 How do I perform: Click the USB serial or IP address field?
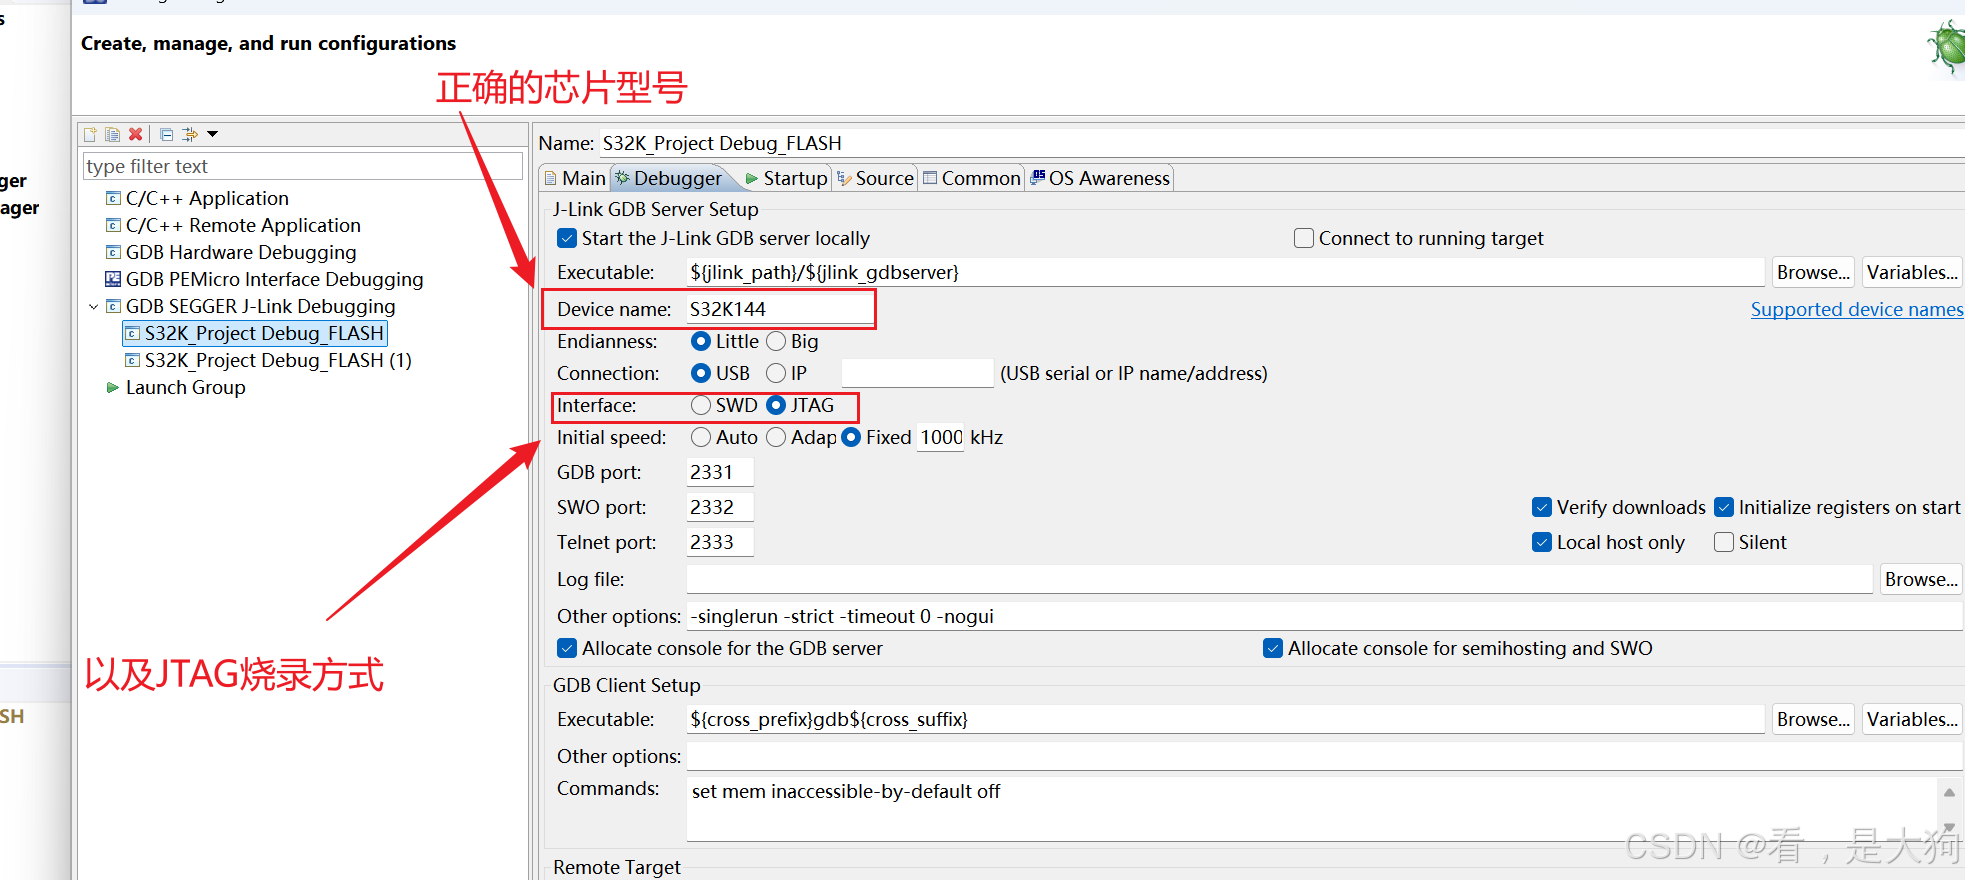[917, 373]
